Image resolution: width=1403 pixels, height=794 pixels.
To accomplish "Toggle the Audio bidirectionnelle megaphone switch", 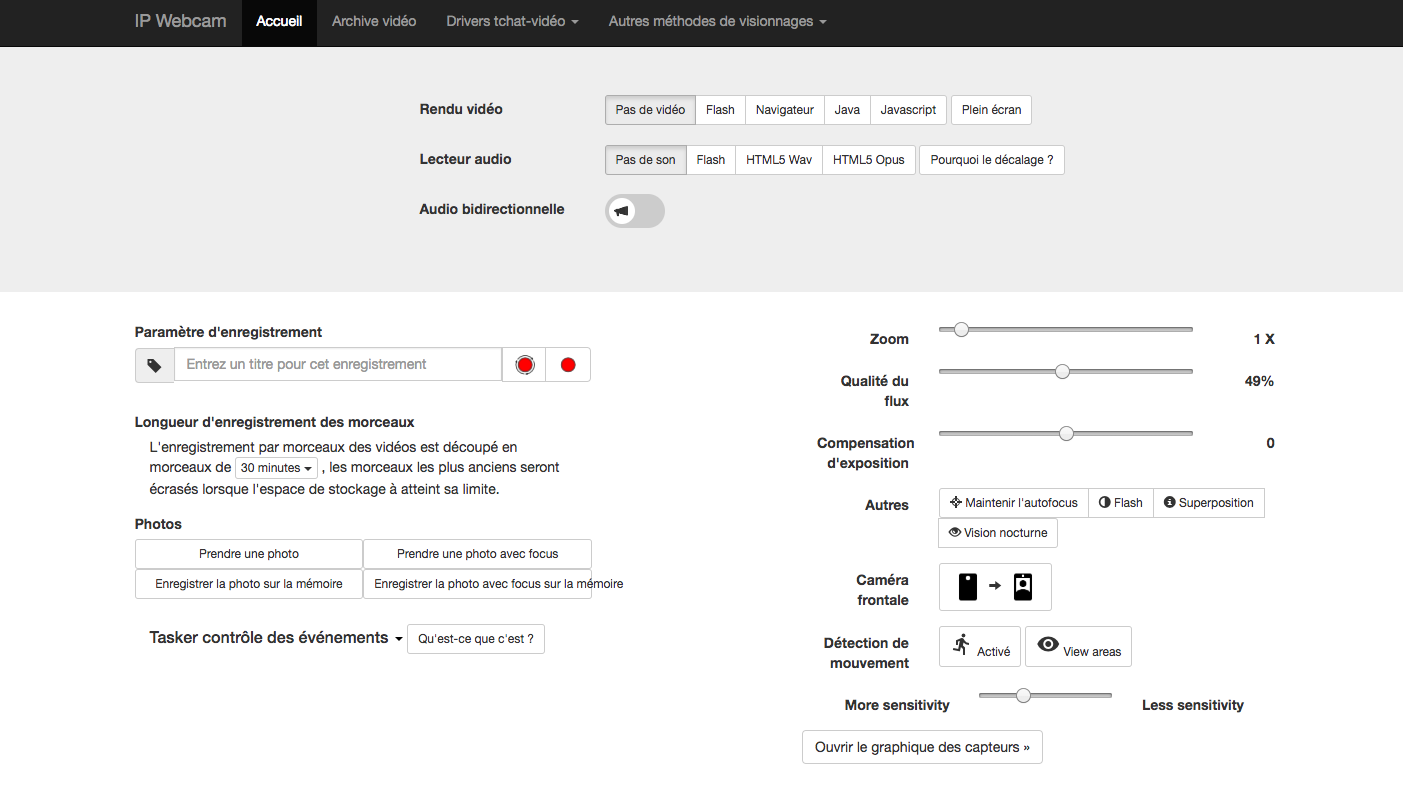I will (635, 211).
